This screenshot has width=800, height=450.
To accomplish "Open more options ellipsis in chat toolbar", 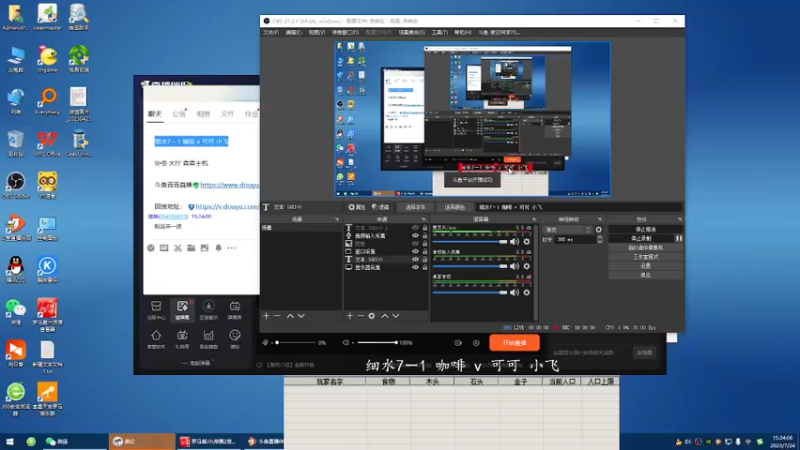I will pyautogui.click(x=232, y=248).
